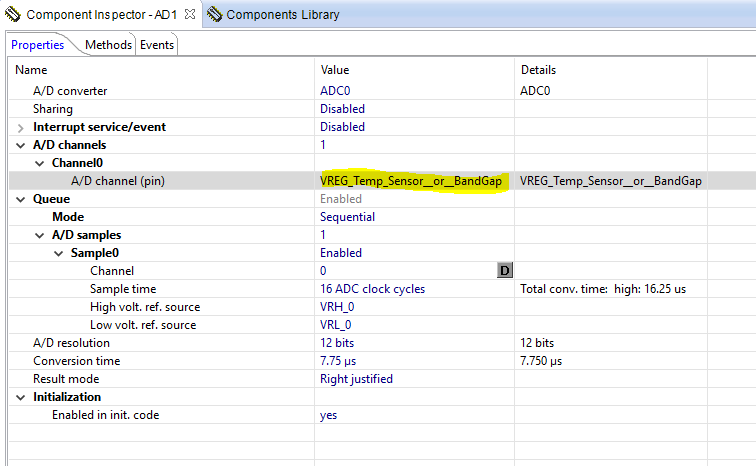Toggle the Sharing value Disabled
Screen dimensions: 756x466
(x=342, y=109)
